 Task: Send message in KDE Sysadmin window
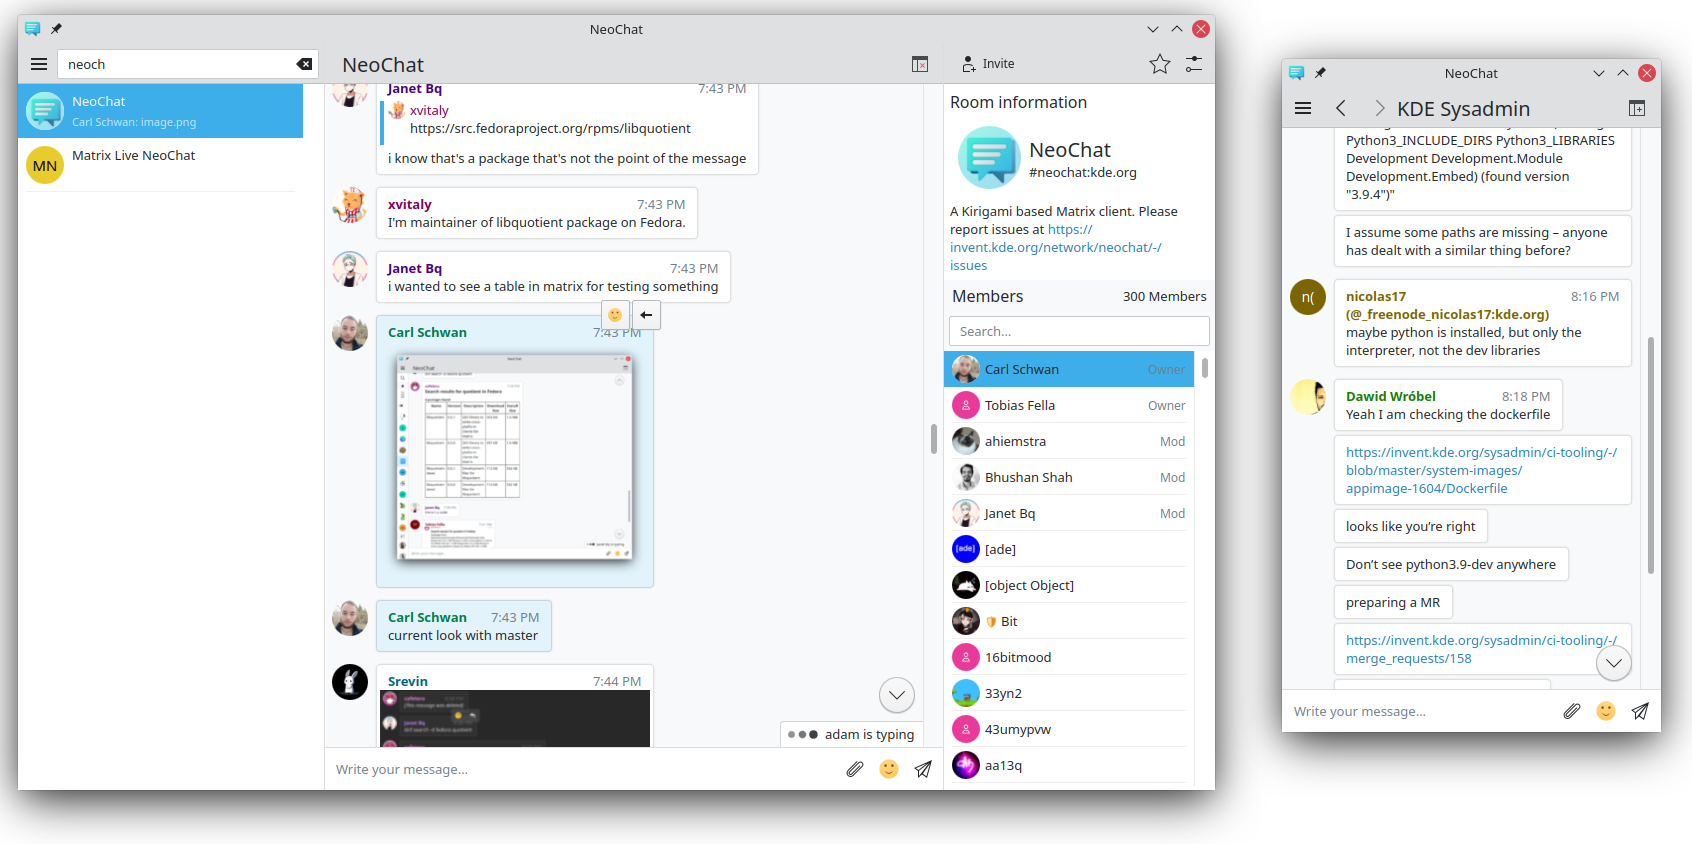(x=1640, y=711)
